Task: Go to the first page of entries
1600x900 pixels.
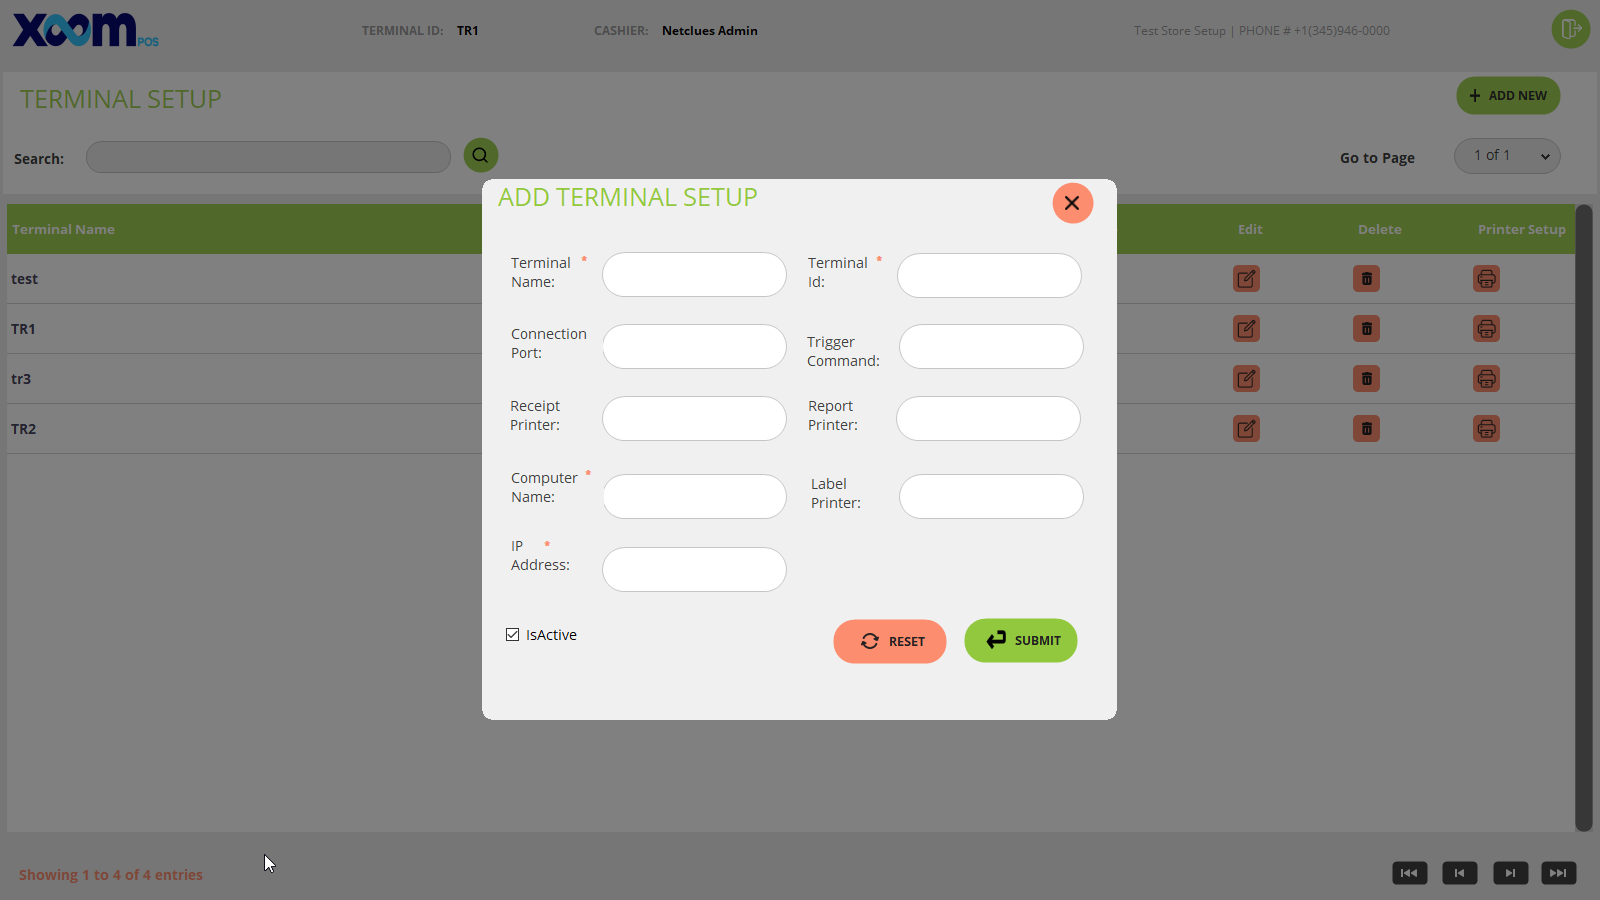Action: 1409,873
